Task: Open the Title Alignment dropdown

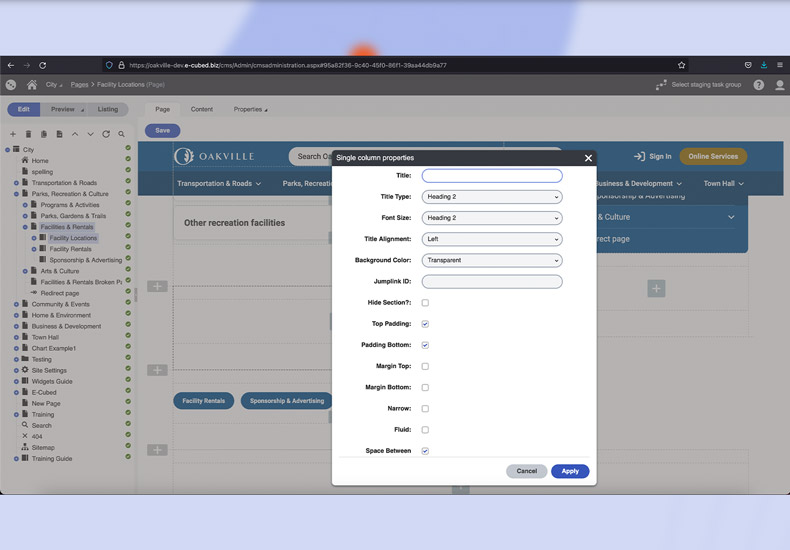Action: click(491, 239)
